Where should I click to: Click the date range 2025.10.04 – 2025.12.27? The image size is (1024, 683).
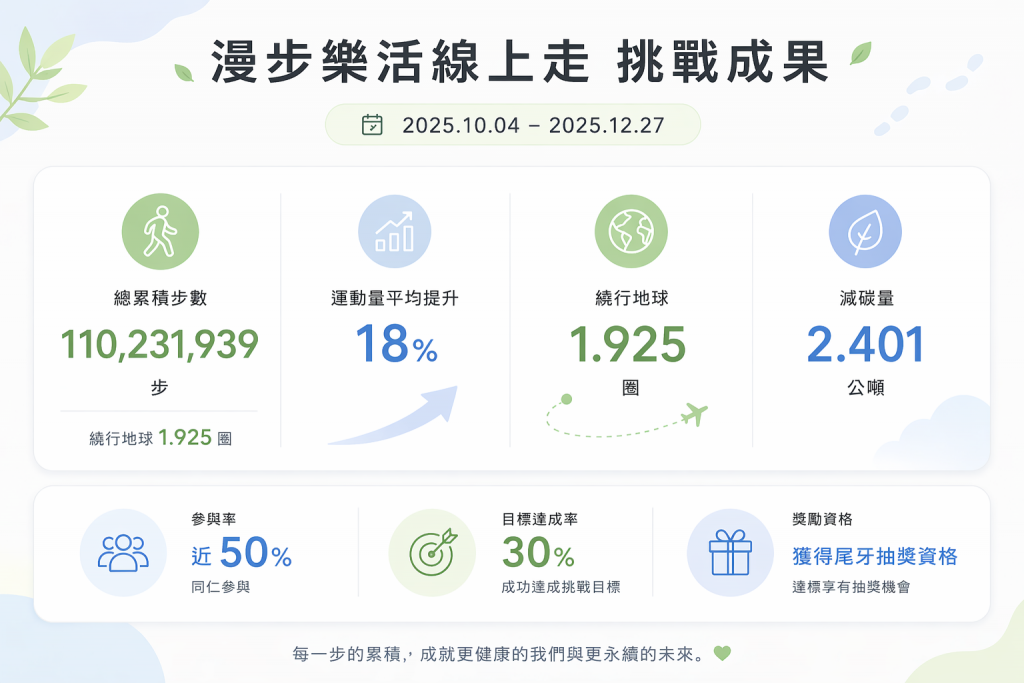(533, 126)
